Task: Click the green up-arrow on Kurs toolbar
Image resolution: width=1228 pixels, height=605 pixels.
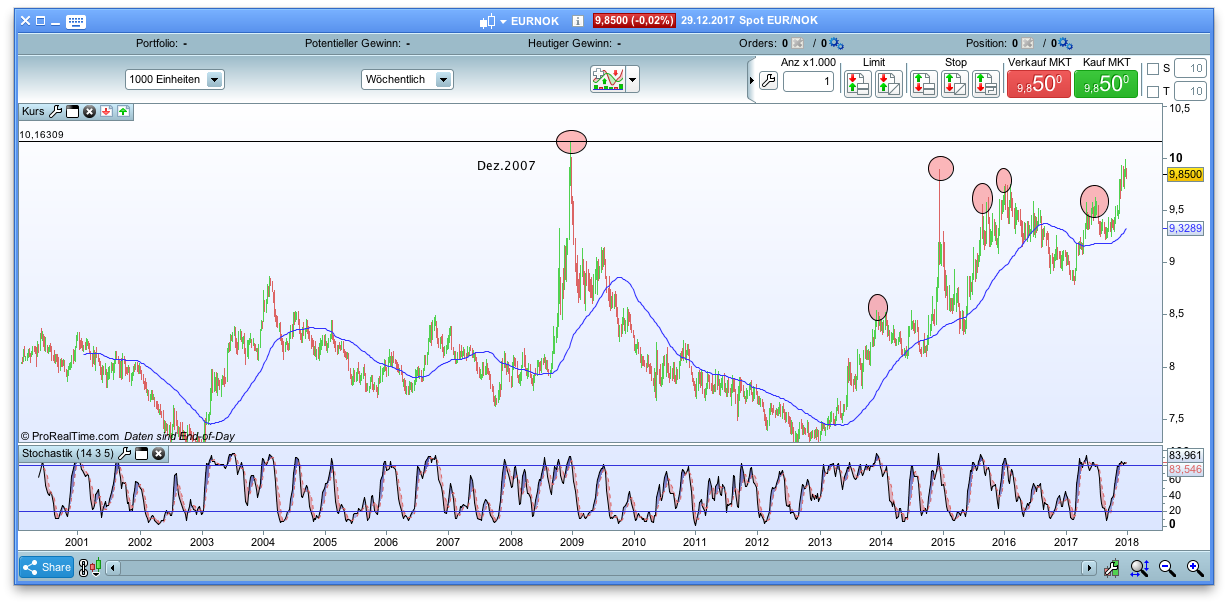Action: click(x=123, y=112)
